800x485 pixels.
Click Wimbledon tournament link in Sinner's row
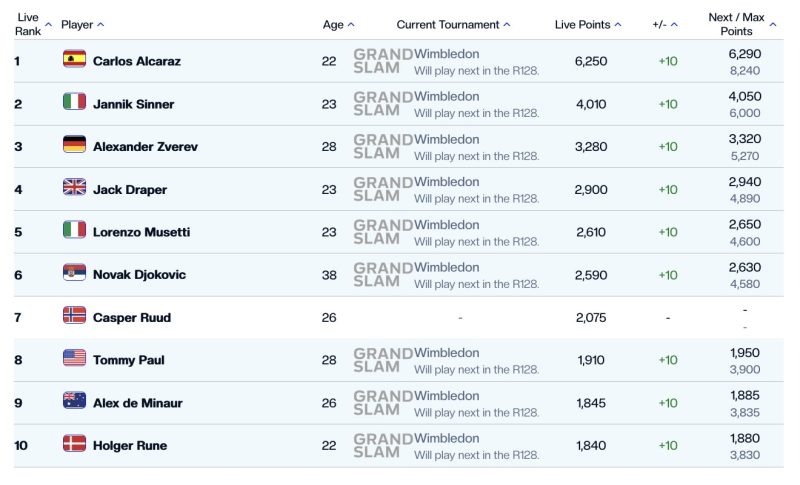tap(446, 97)
